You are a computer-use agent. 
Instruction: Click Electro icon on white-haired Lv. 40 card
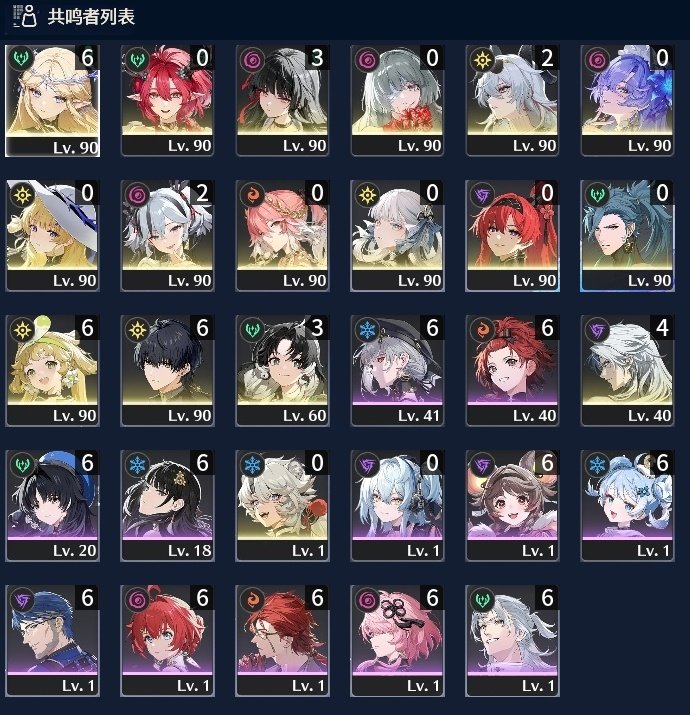tap(597, 330)
